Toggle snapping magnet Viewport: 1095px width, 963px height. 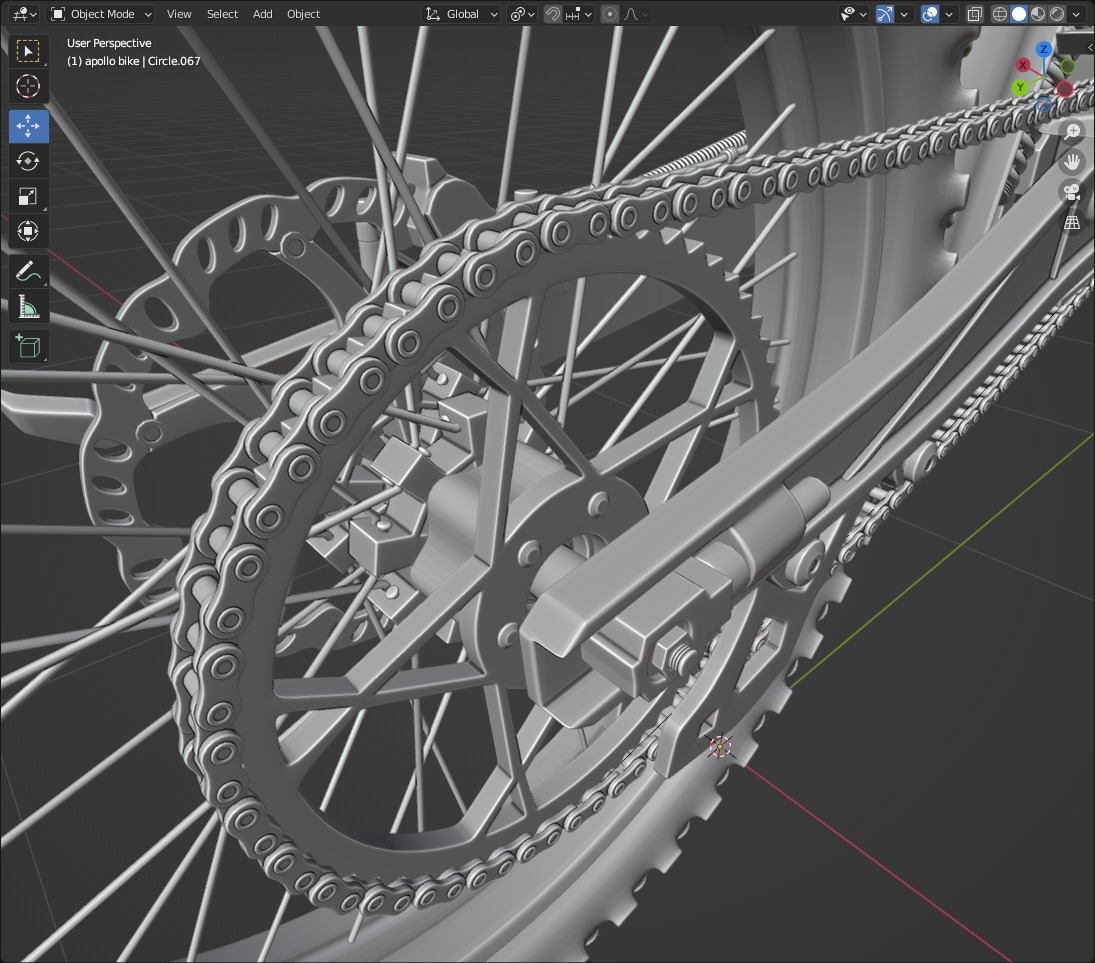[552, 14]
